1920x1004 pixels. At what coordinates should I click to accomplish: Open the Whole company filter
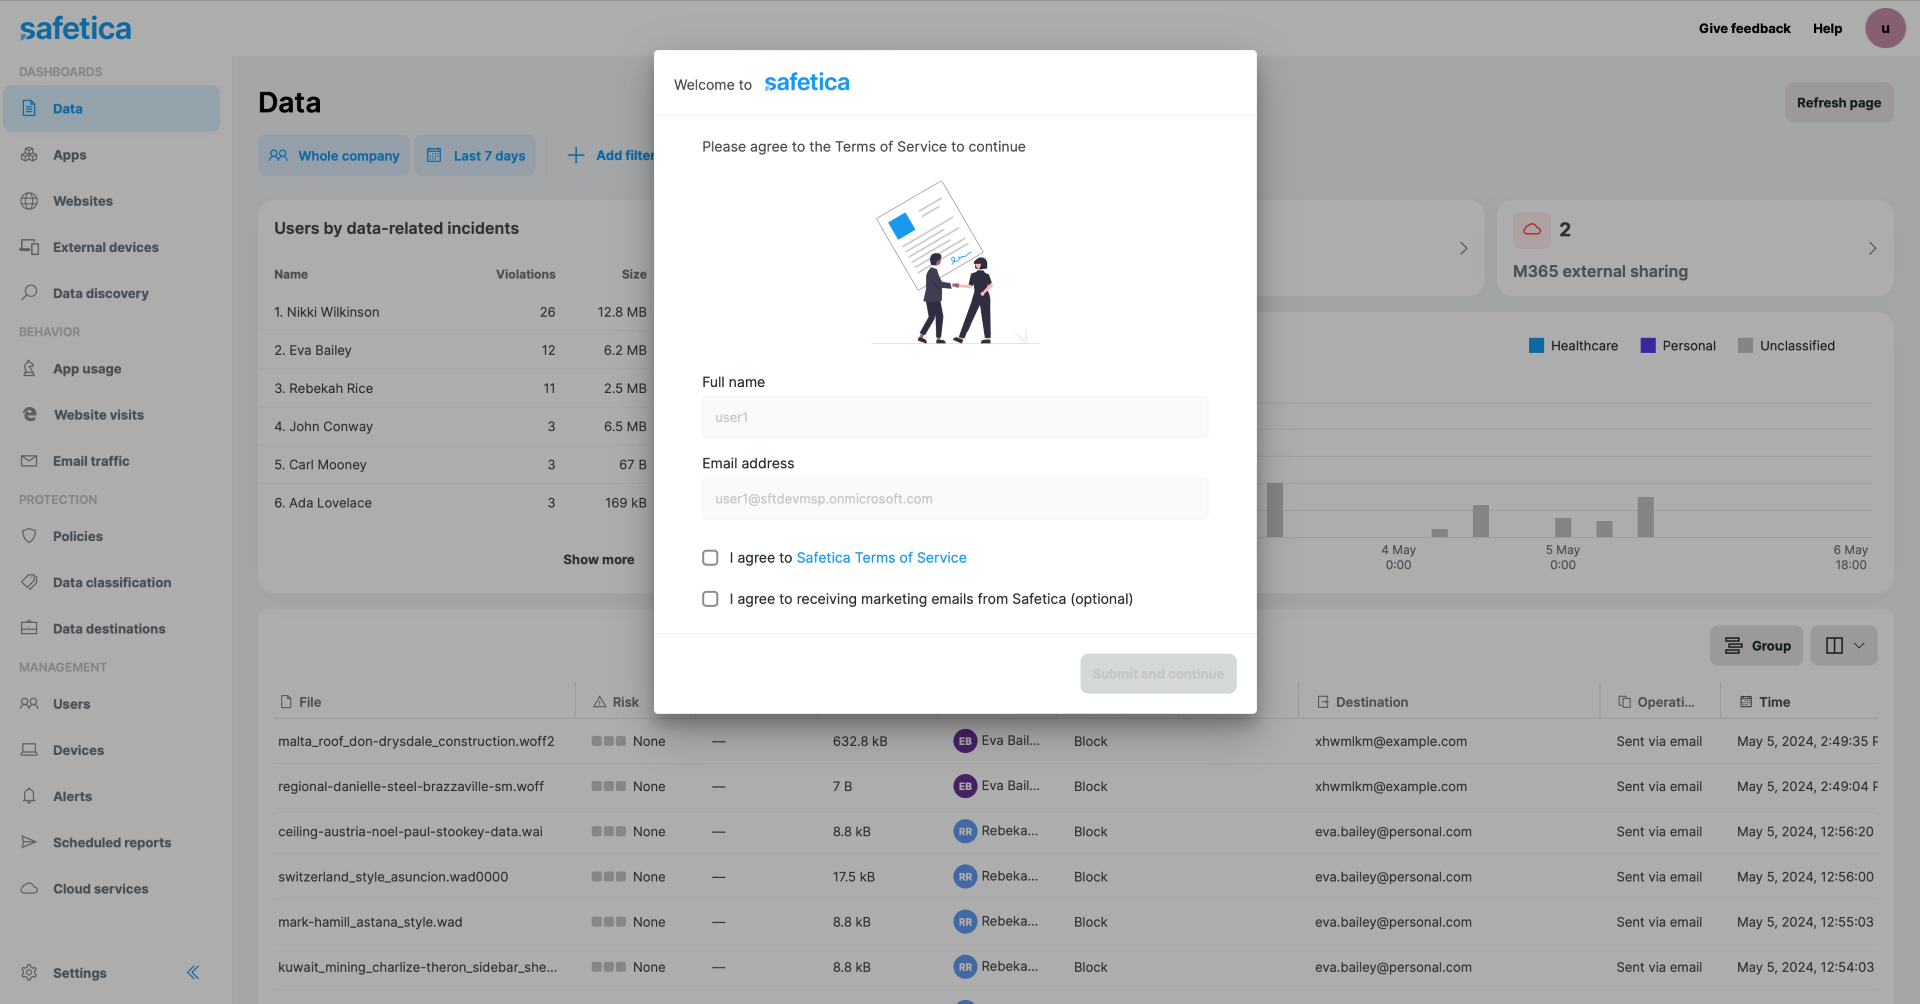(x=334, y=155)
